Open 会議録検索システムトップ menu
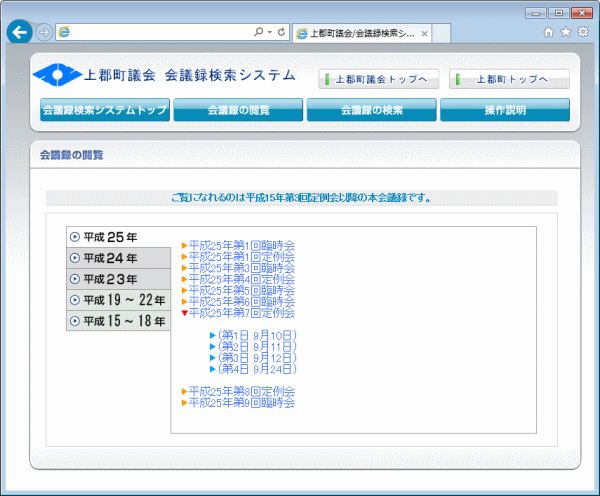The image size is (600, 496). pos(105,110)
